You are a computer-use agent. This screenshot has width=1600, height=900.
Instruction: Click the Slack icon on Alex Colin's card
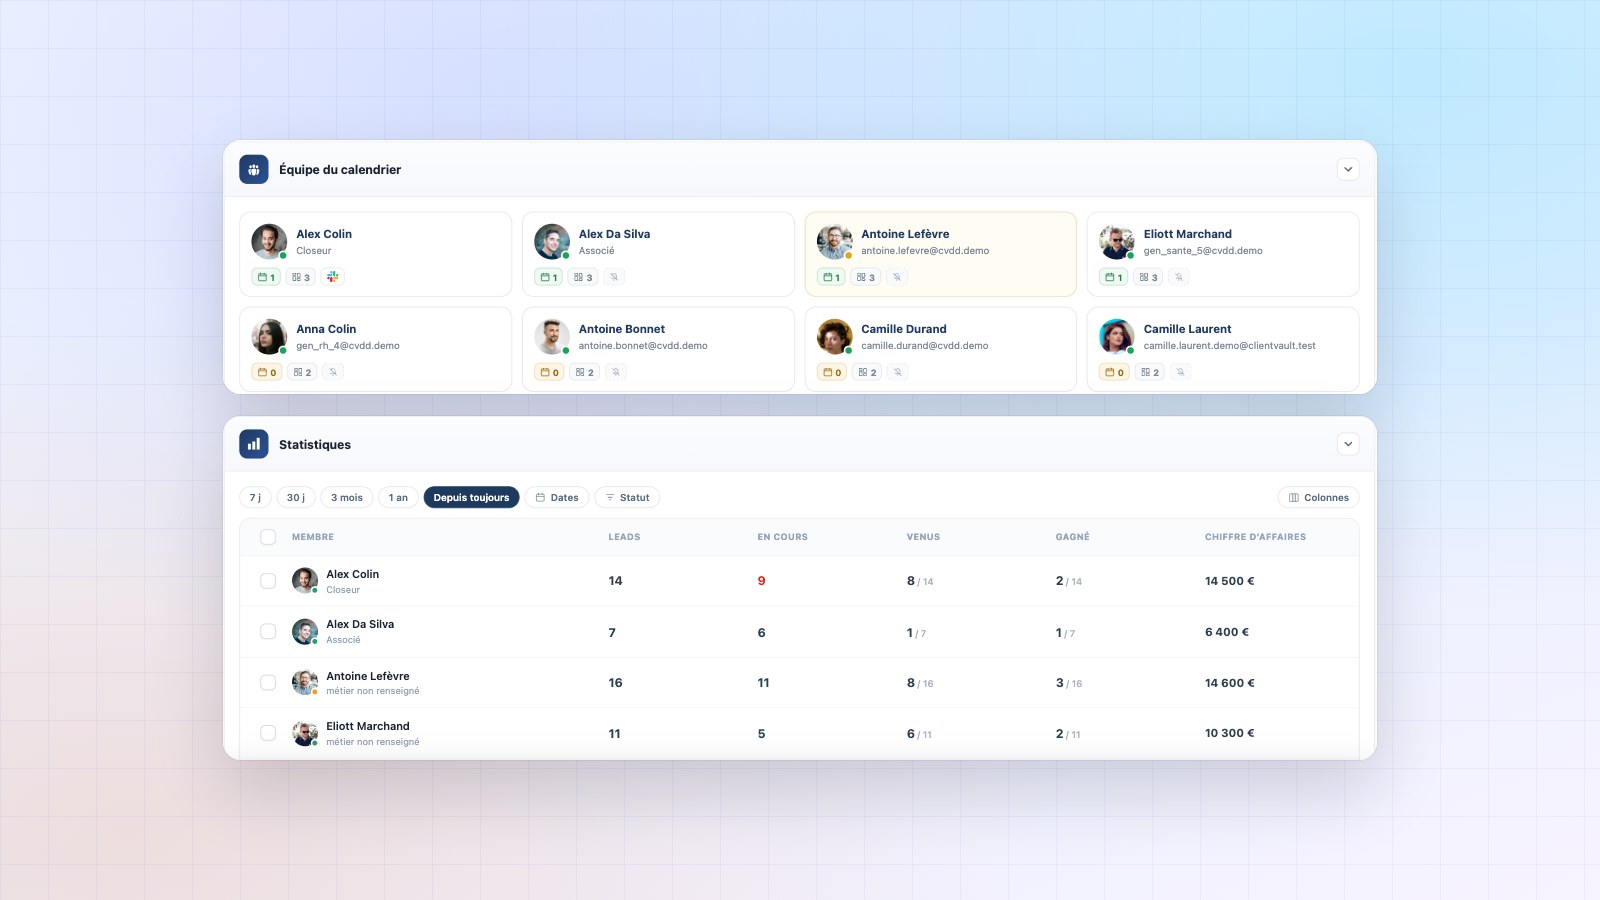pyautogui.click(x=333, y=277)
